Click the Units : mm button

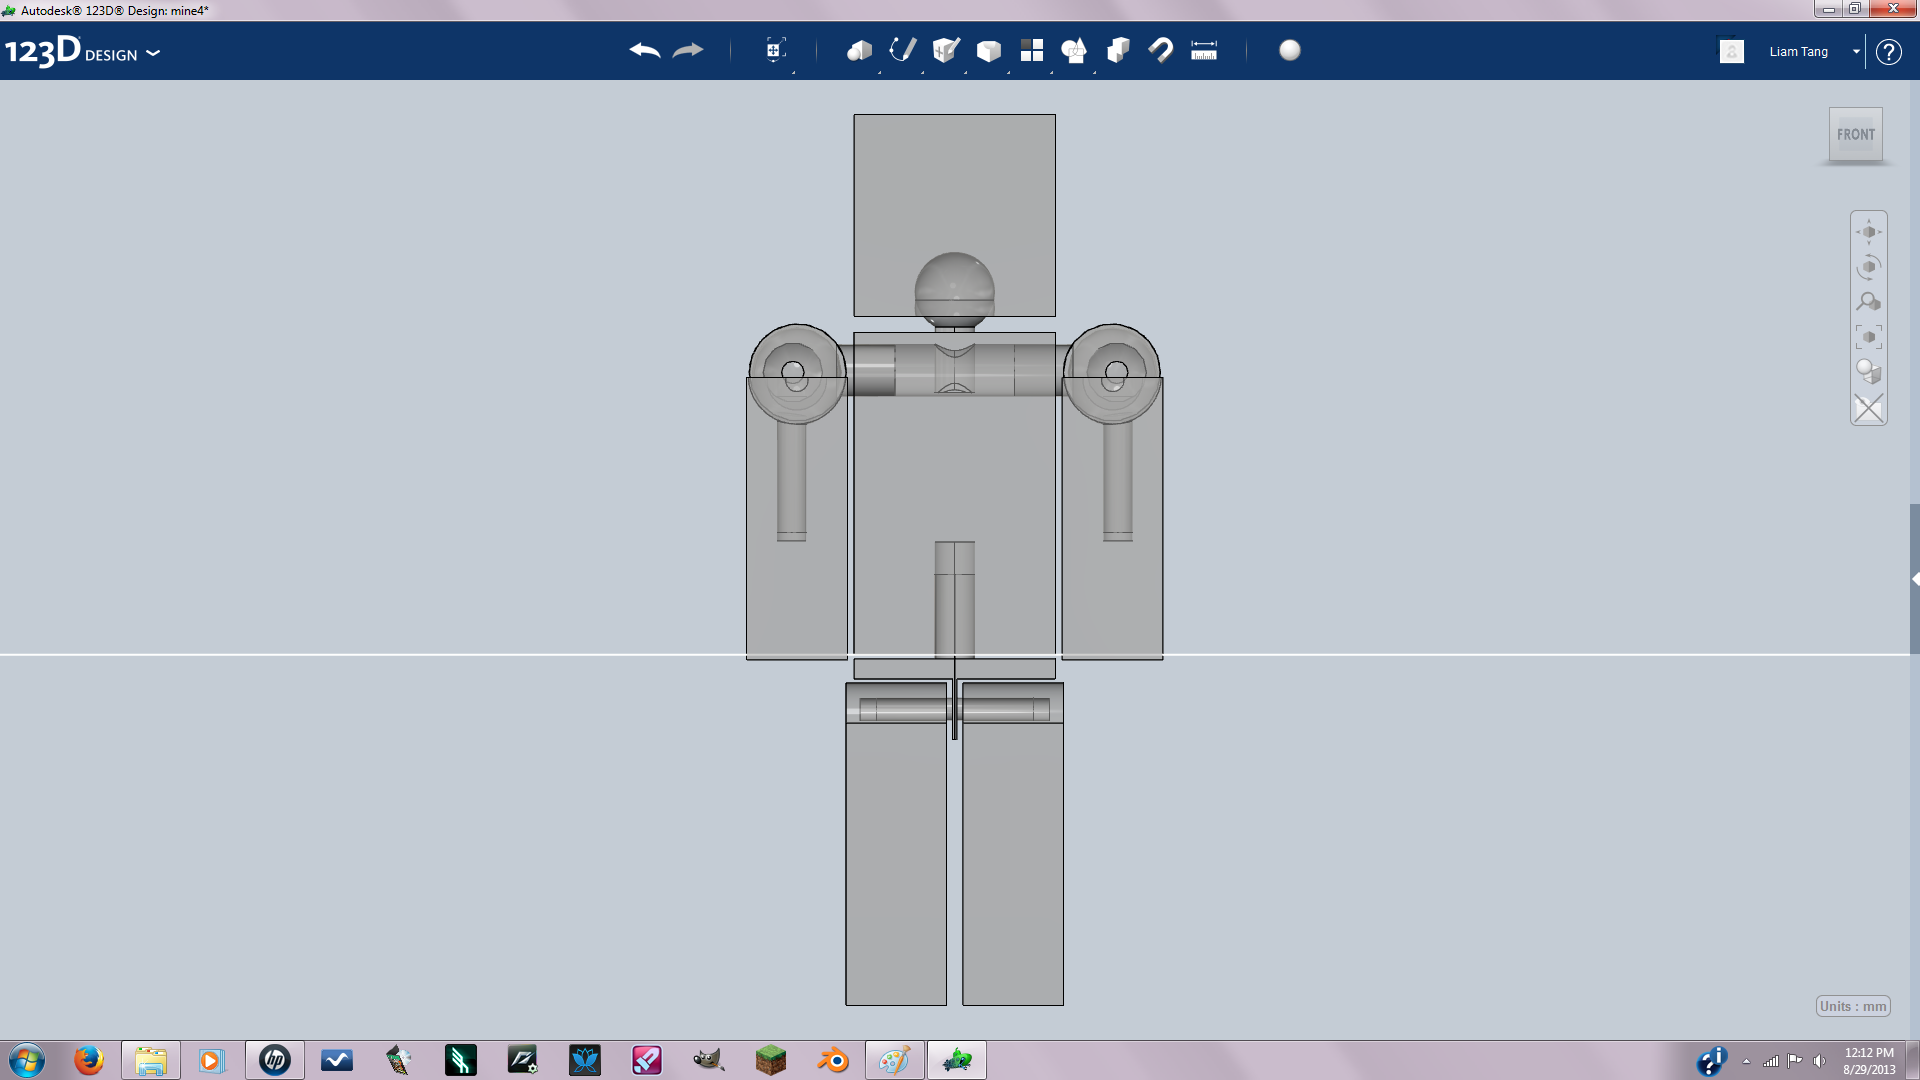1853,1006
